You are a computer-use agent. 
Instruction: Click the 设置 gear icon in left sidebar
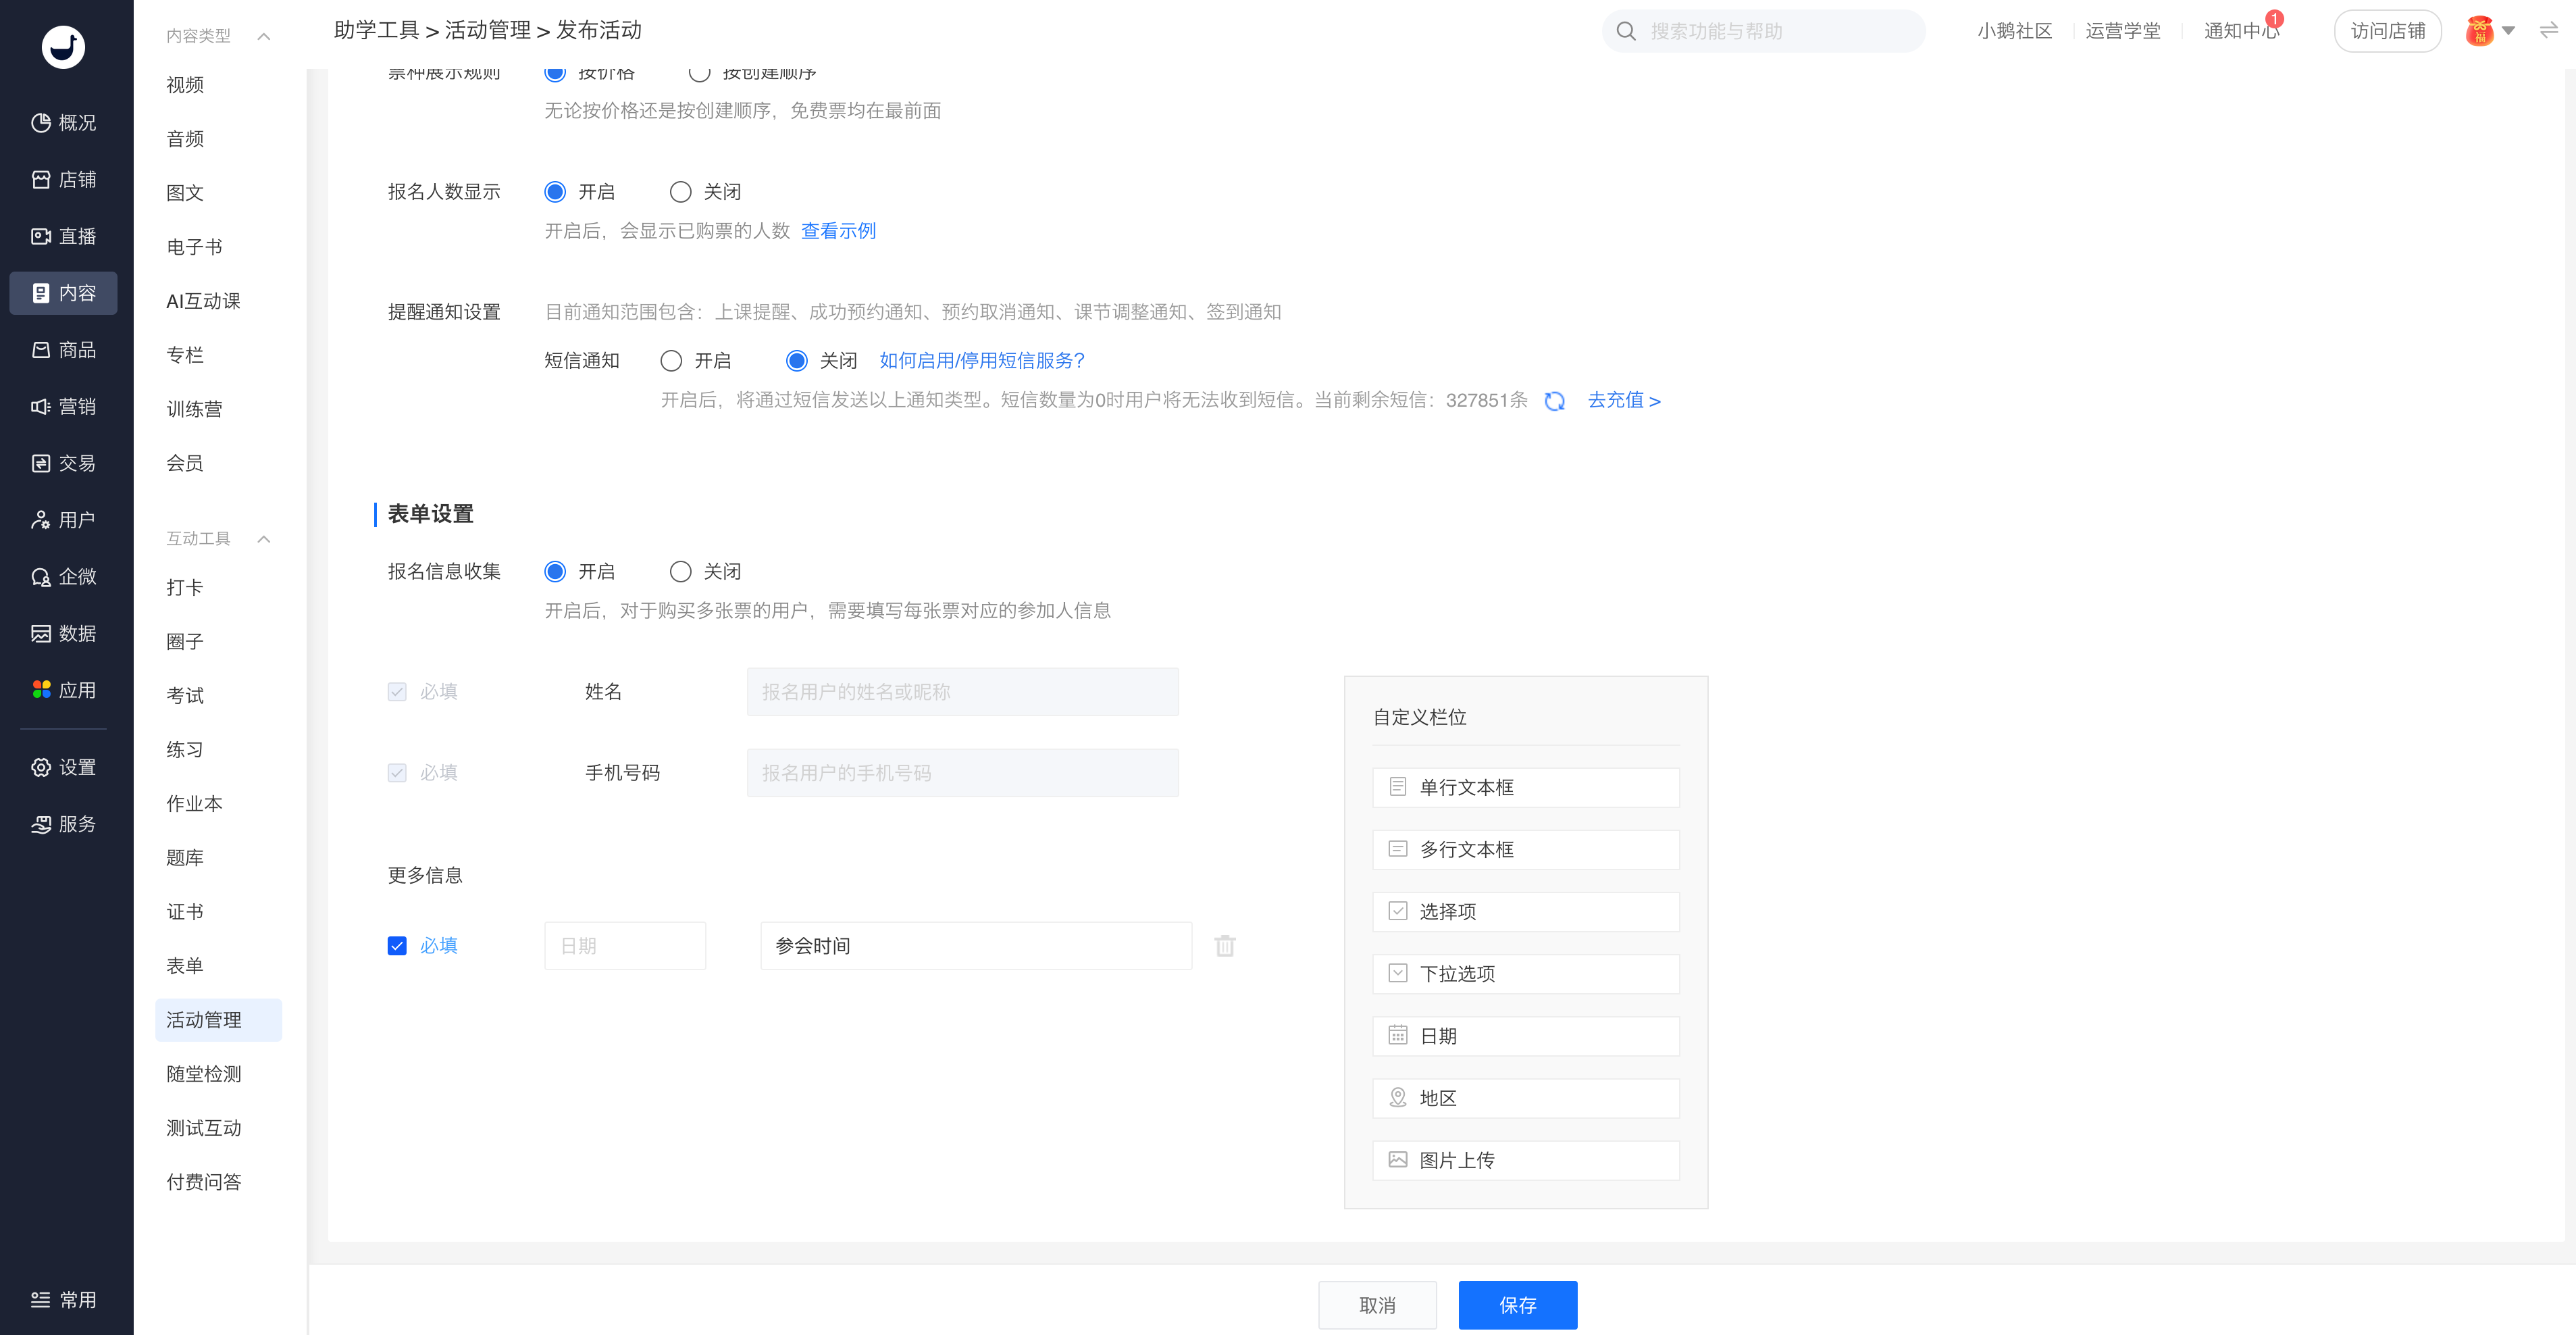pyautogui.click(x=41, y=767)
